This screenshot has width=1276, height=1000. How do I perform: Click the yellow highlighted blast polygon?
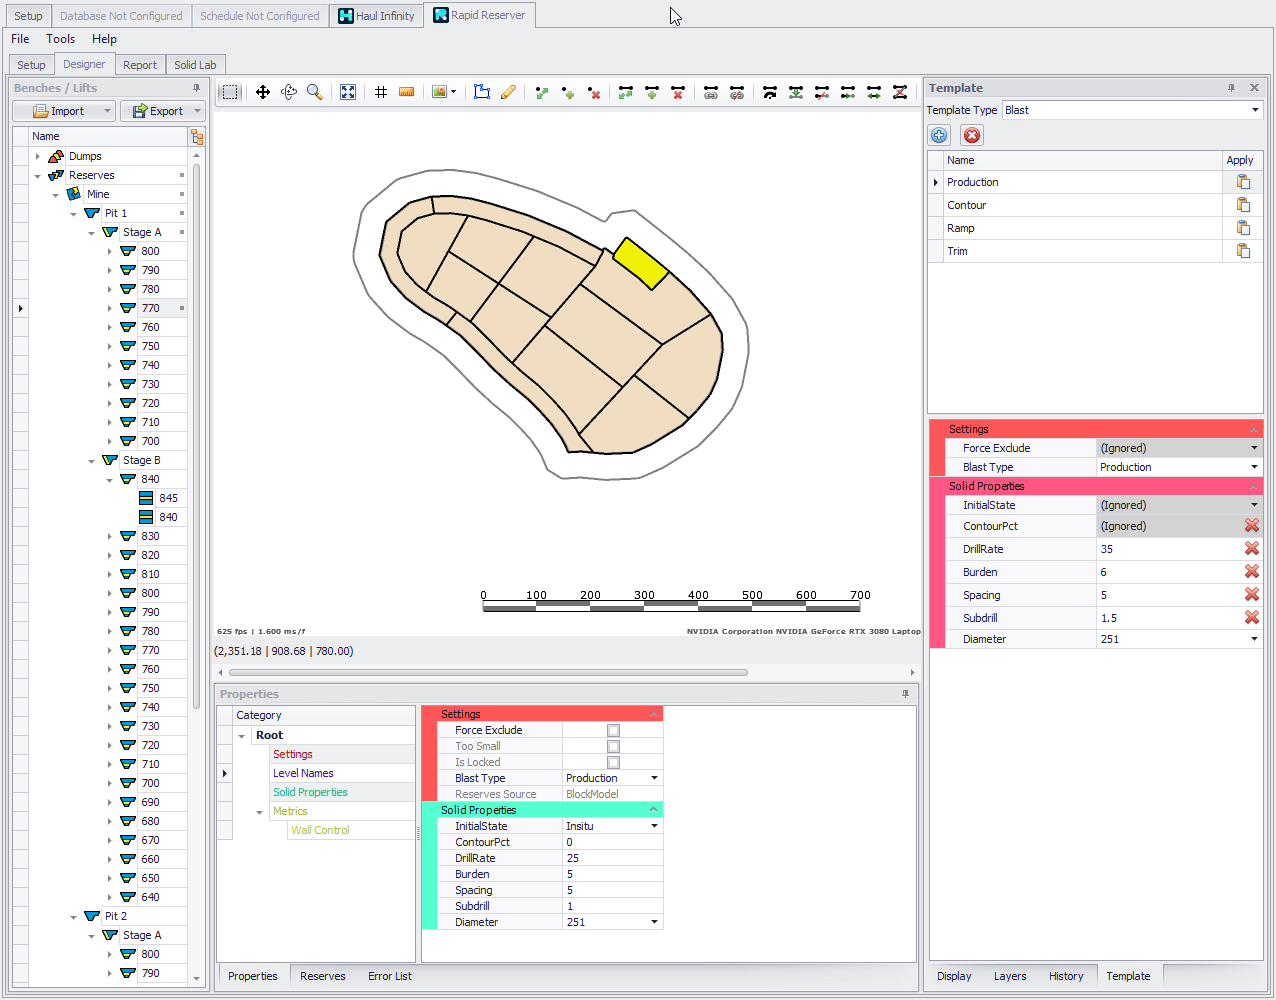pyautogui.click(x=640, y=263)
